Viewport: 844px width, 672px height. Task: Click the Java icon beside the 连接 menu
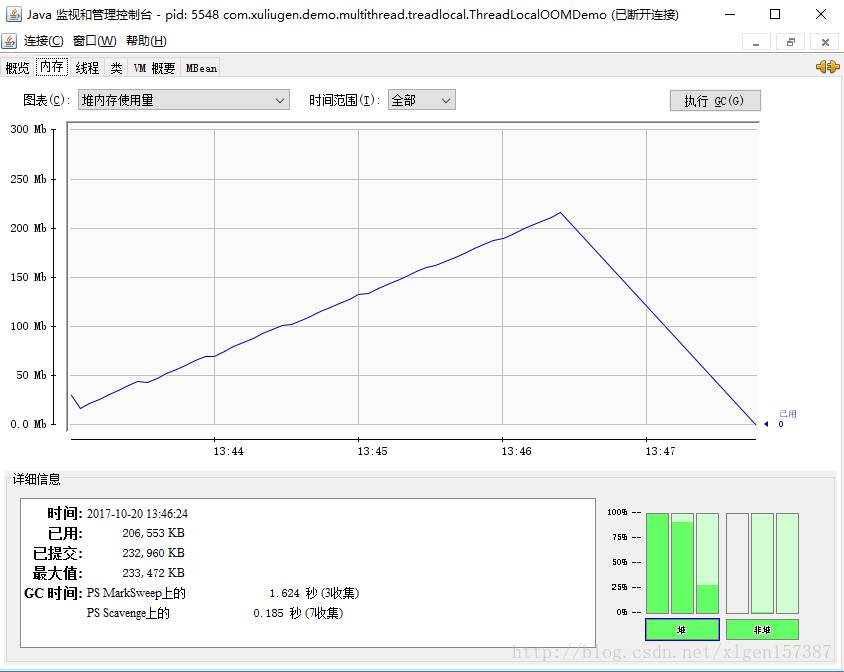(x=9, y=41)
